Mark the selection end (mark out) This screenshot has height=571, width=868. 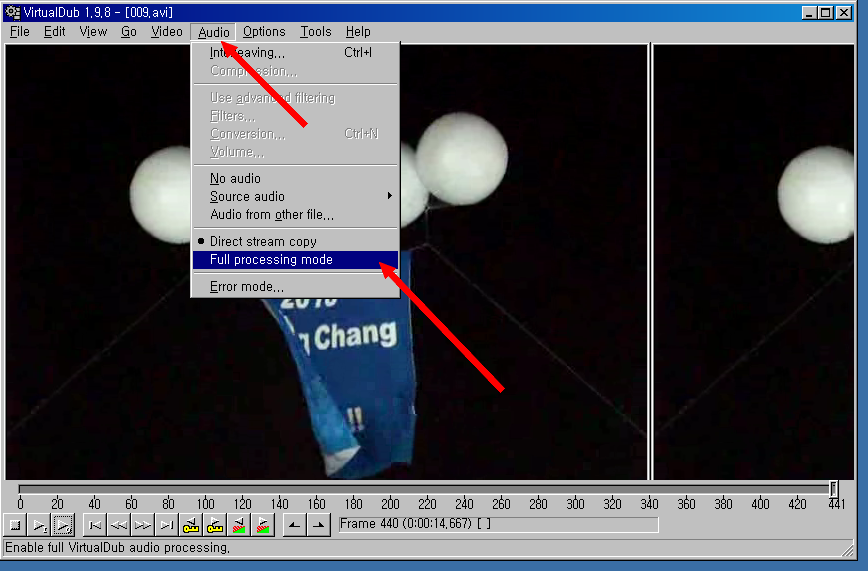pos(319,525)
